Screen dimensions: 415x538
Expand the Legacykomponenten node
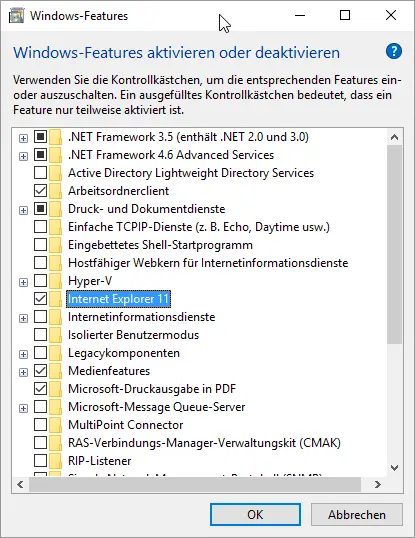pos(23,354)
